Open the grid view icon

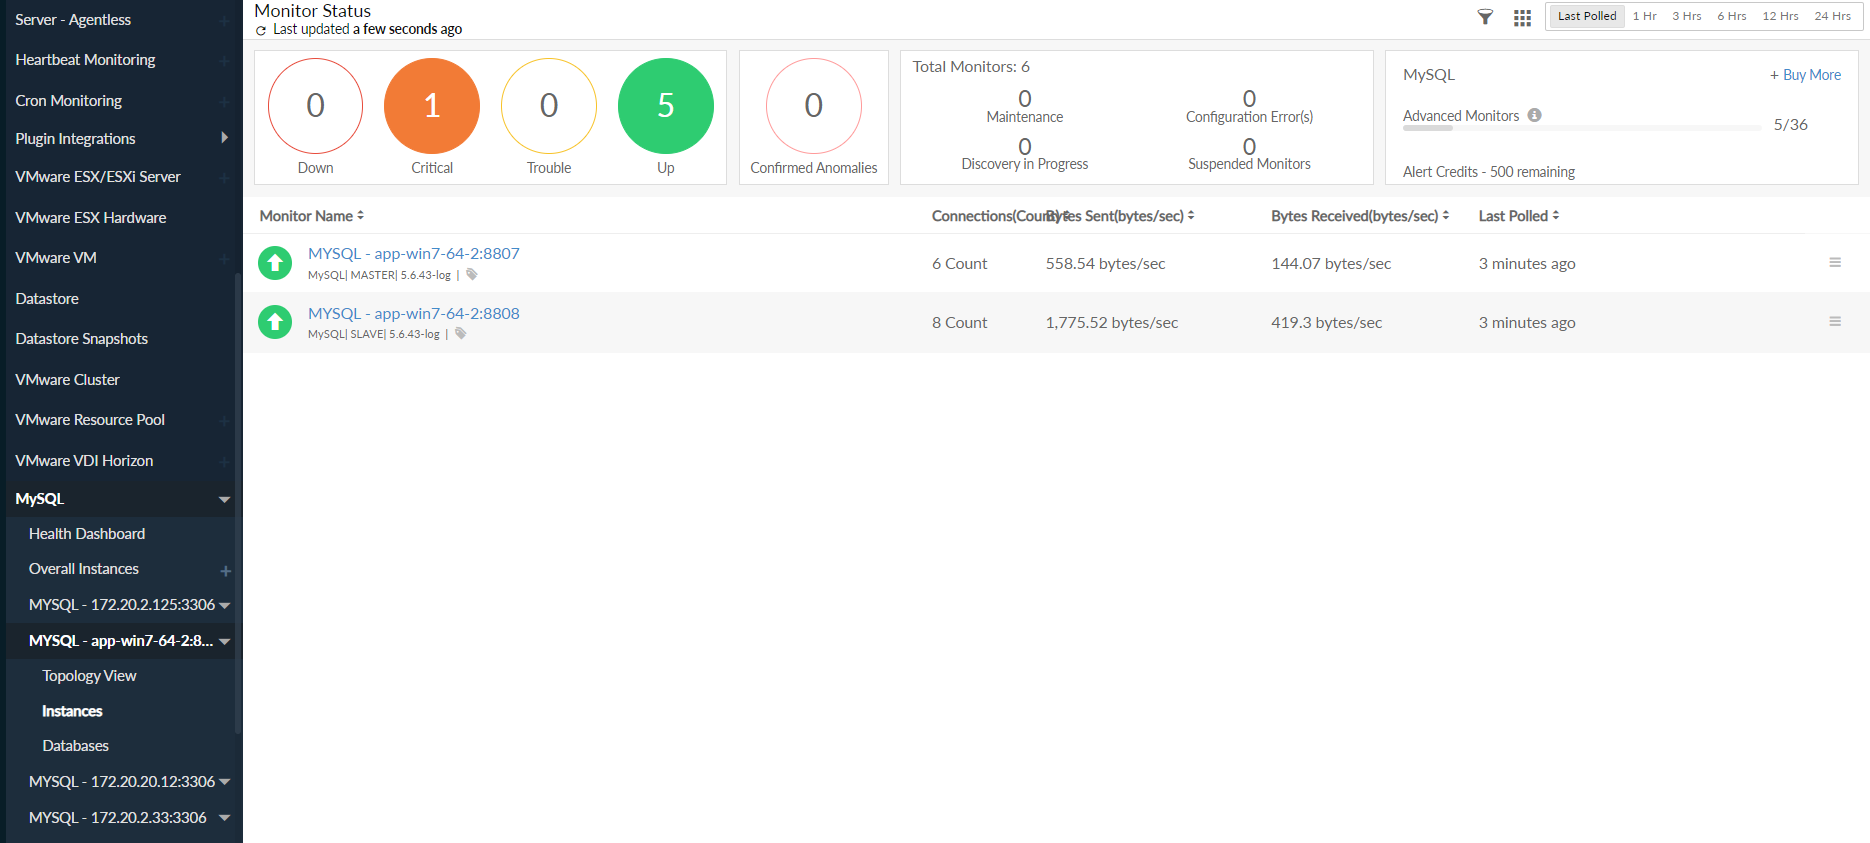tap(1522, 18)
